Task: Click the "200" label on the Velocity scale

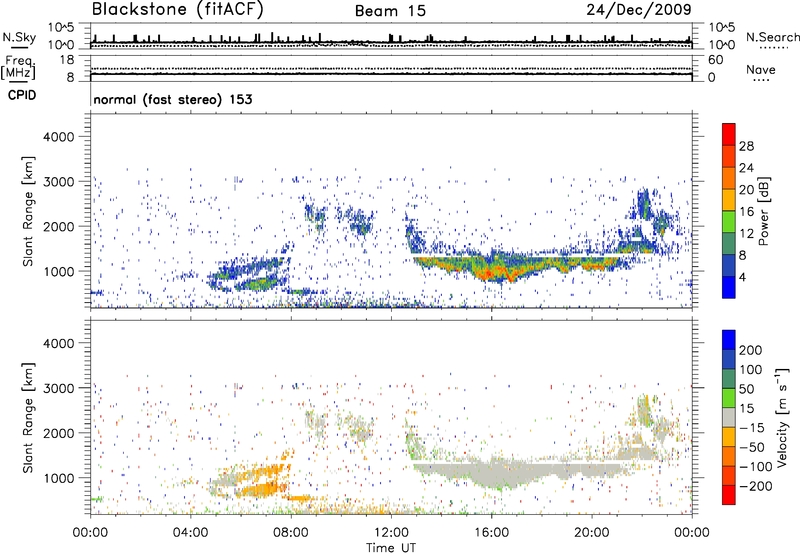Action: 751,350
